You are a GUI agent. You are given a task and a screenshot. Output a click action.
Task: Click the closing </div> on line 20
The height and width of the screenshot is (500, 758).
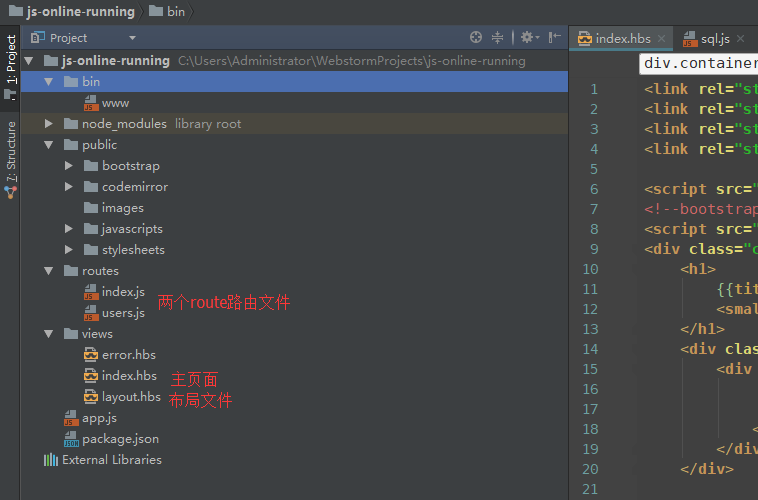point(707,469)
